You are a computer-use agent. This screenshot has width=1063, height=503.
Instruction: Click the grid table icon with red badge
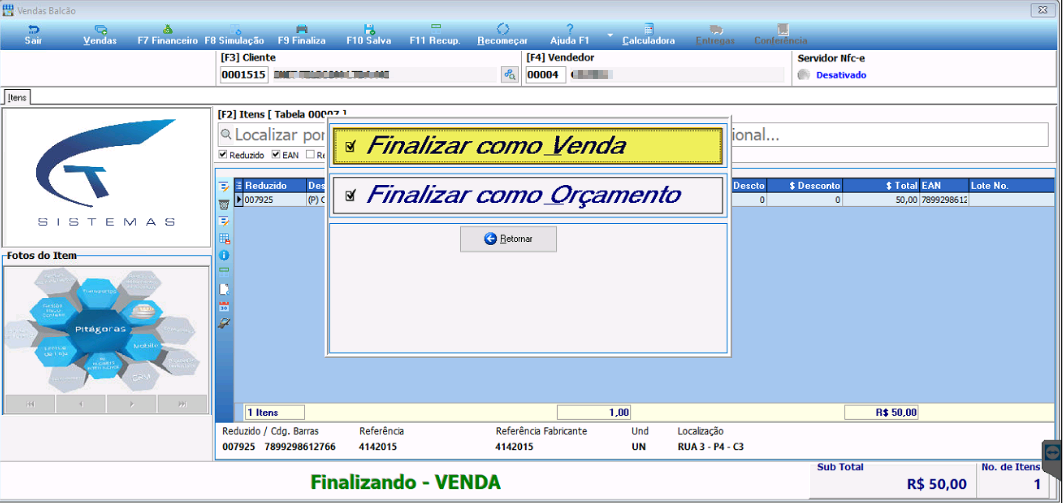[x=224, y=238]
